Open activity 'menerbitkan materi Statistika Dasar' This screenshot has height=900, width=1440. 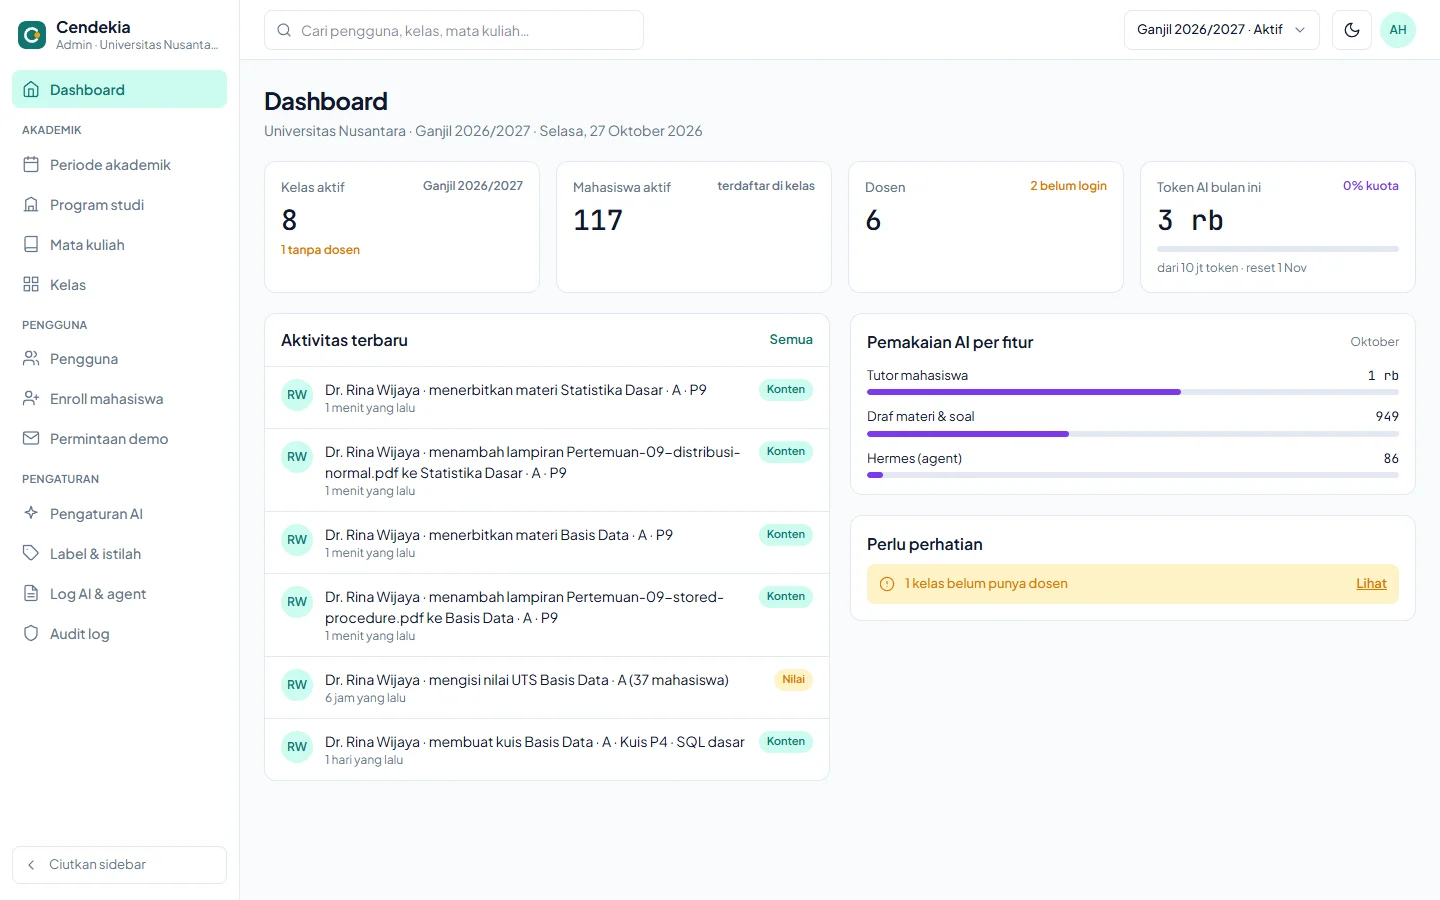point(547,398)
